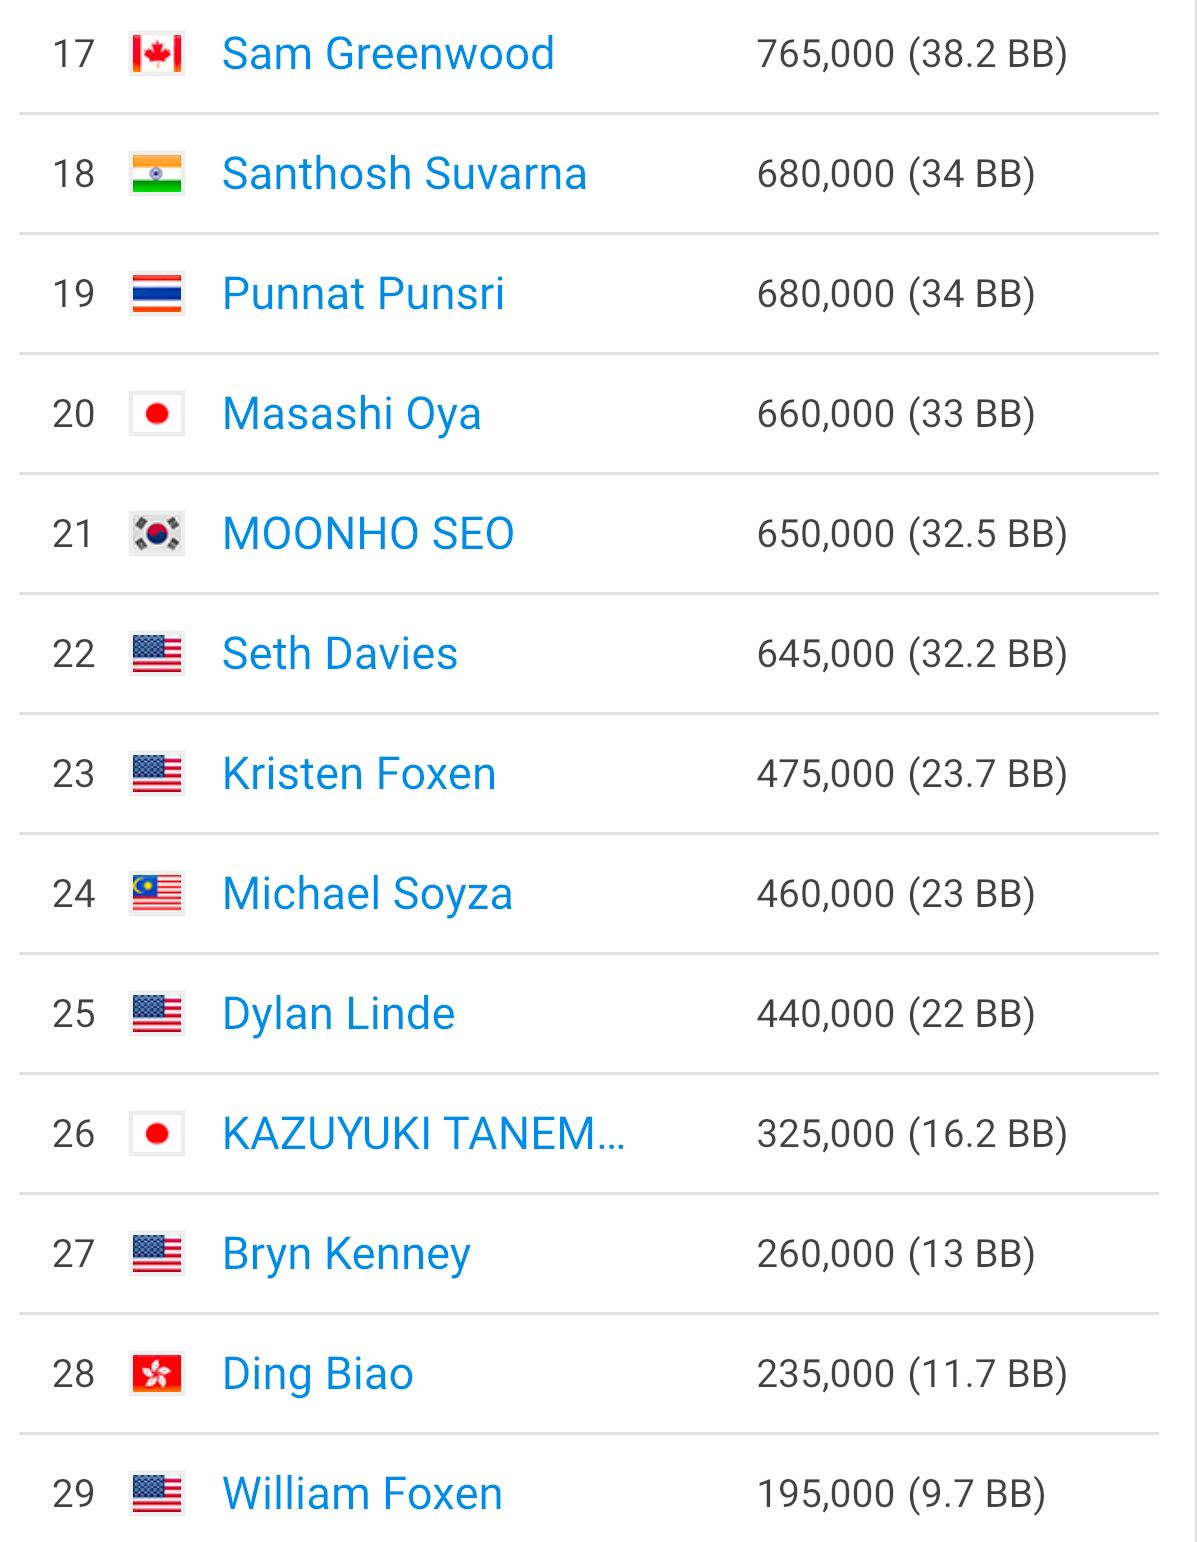Open Santhosh Suvarna's player link
Viewport: 1197px width, 1542px height.
click(404, 174)
